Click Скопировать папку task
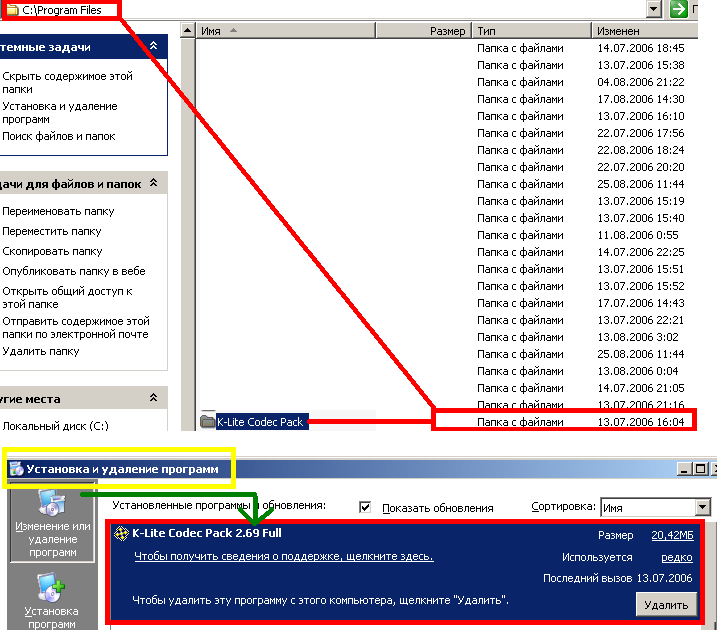This screenshot has height=630, width=717. coord(52,251)
